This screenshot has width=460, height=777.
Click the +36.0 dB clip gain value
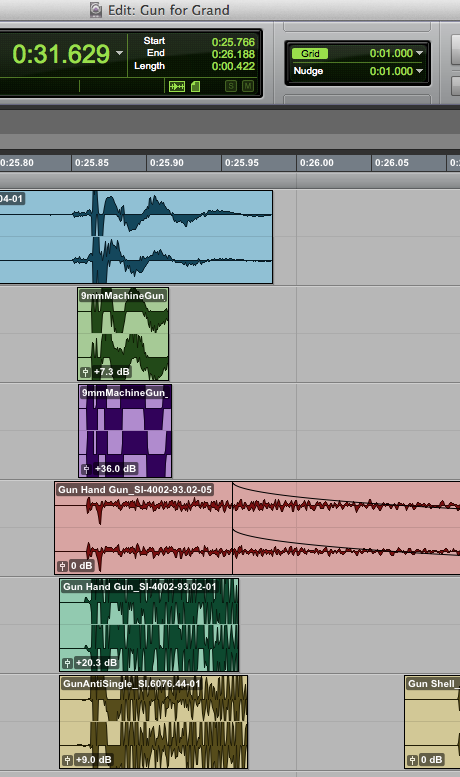coord(115,469)
